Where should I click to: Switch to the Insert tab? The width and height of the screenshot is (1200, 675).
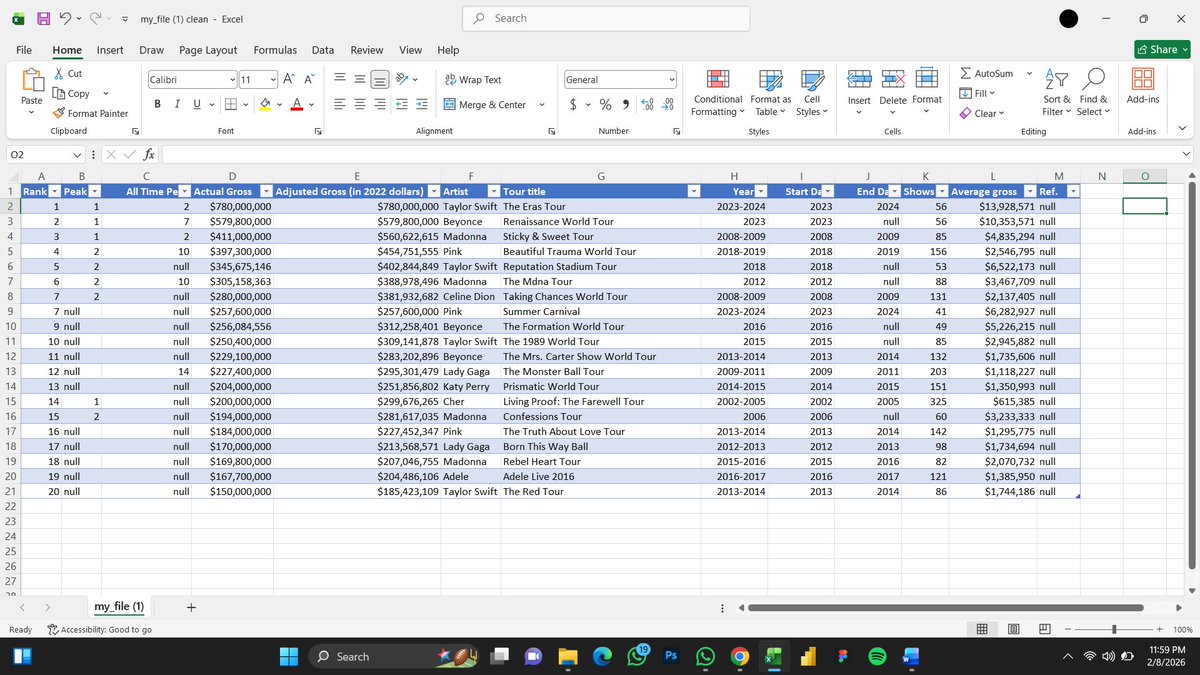click(x=110, y=50)
